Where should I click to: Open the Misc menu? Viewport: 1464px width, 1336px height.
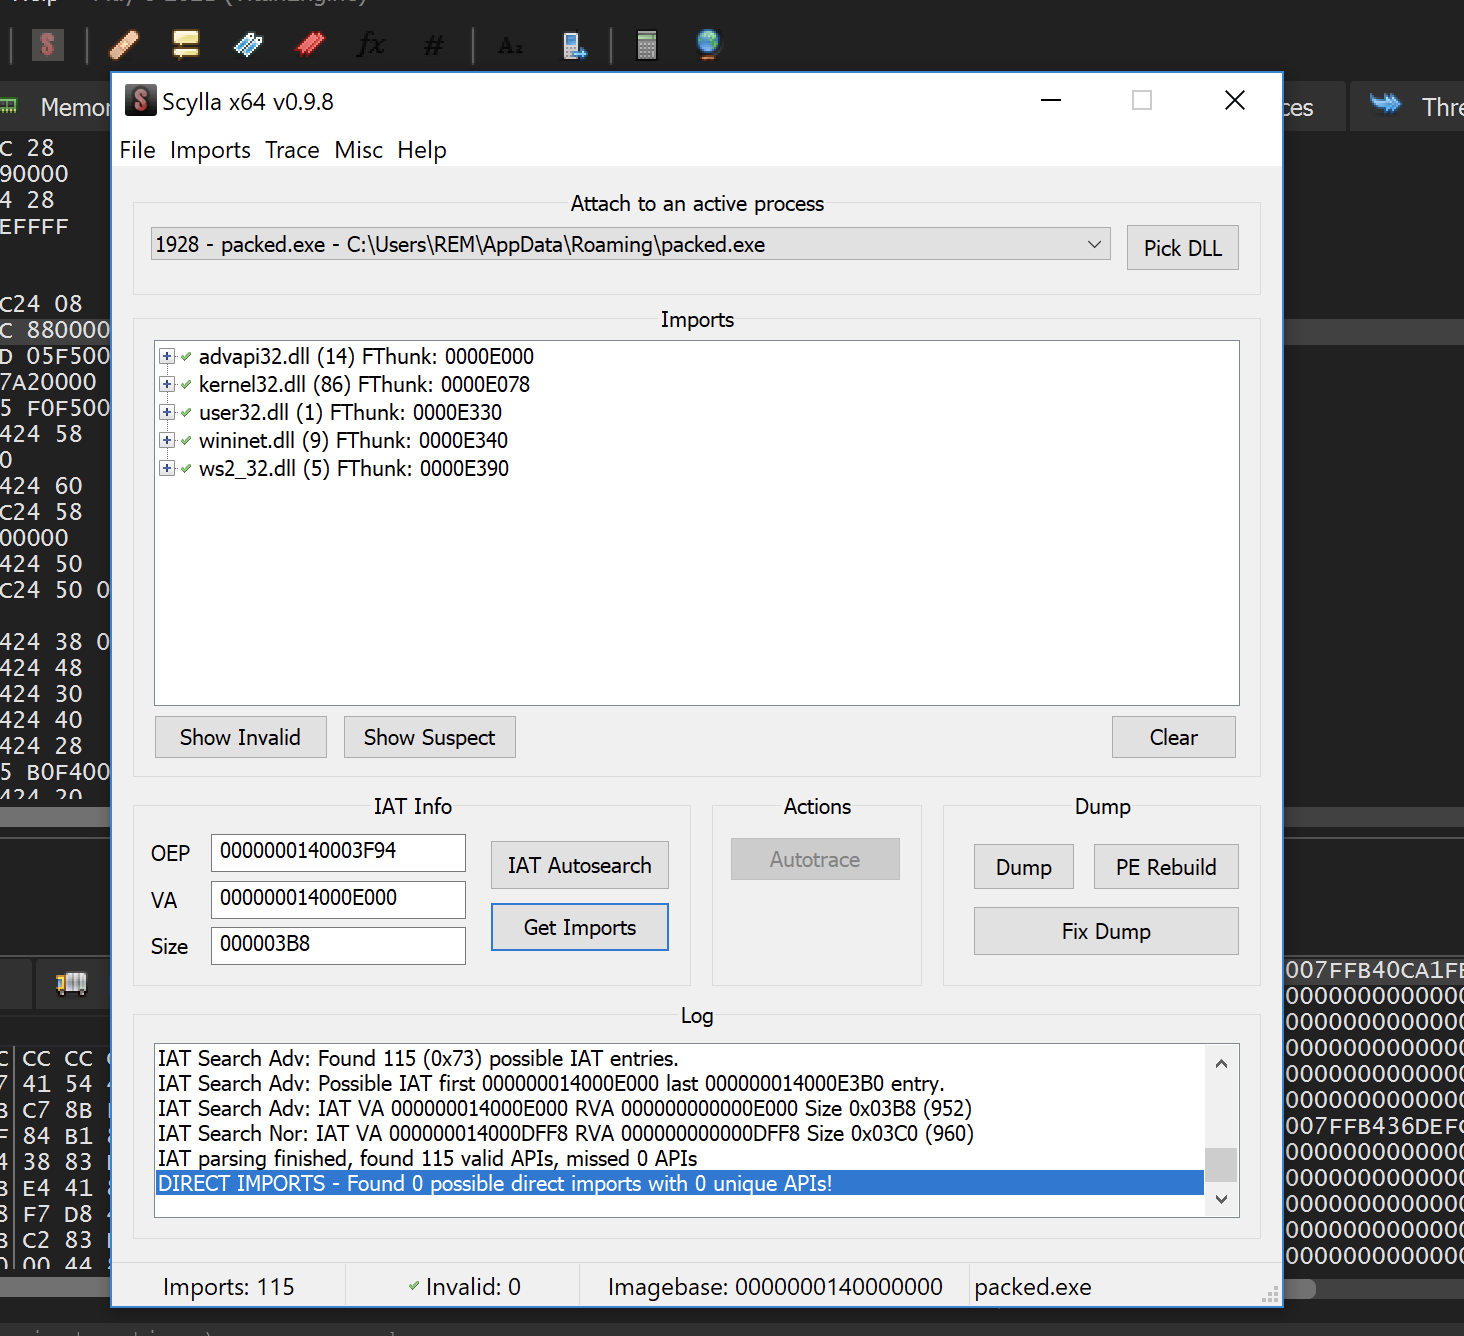coord(358,150)
